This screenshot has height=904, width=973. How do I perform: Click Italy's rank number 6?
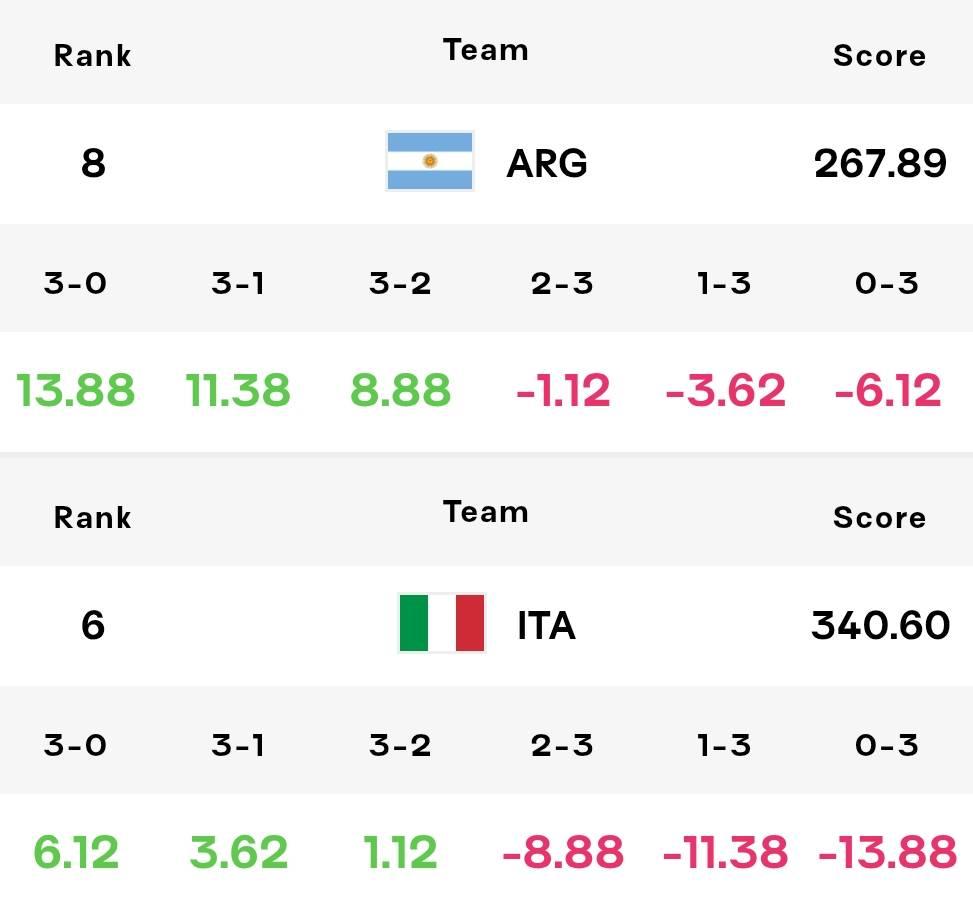[x=93, y=625]
